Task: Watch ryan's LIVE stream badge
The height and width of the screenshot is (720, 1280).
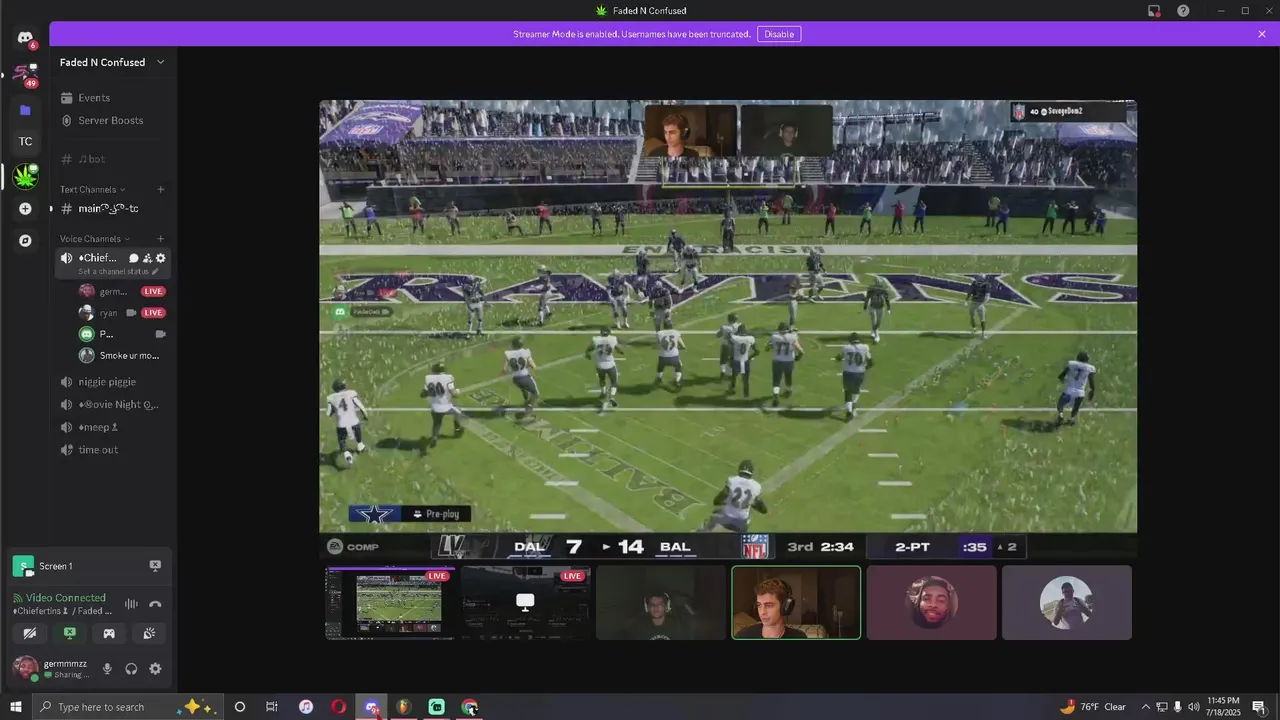Action: click(153, 313)
